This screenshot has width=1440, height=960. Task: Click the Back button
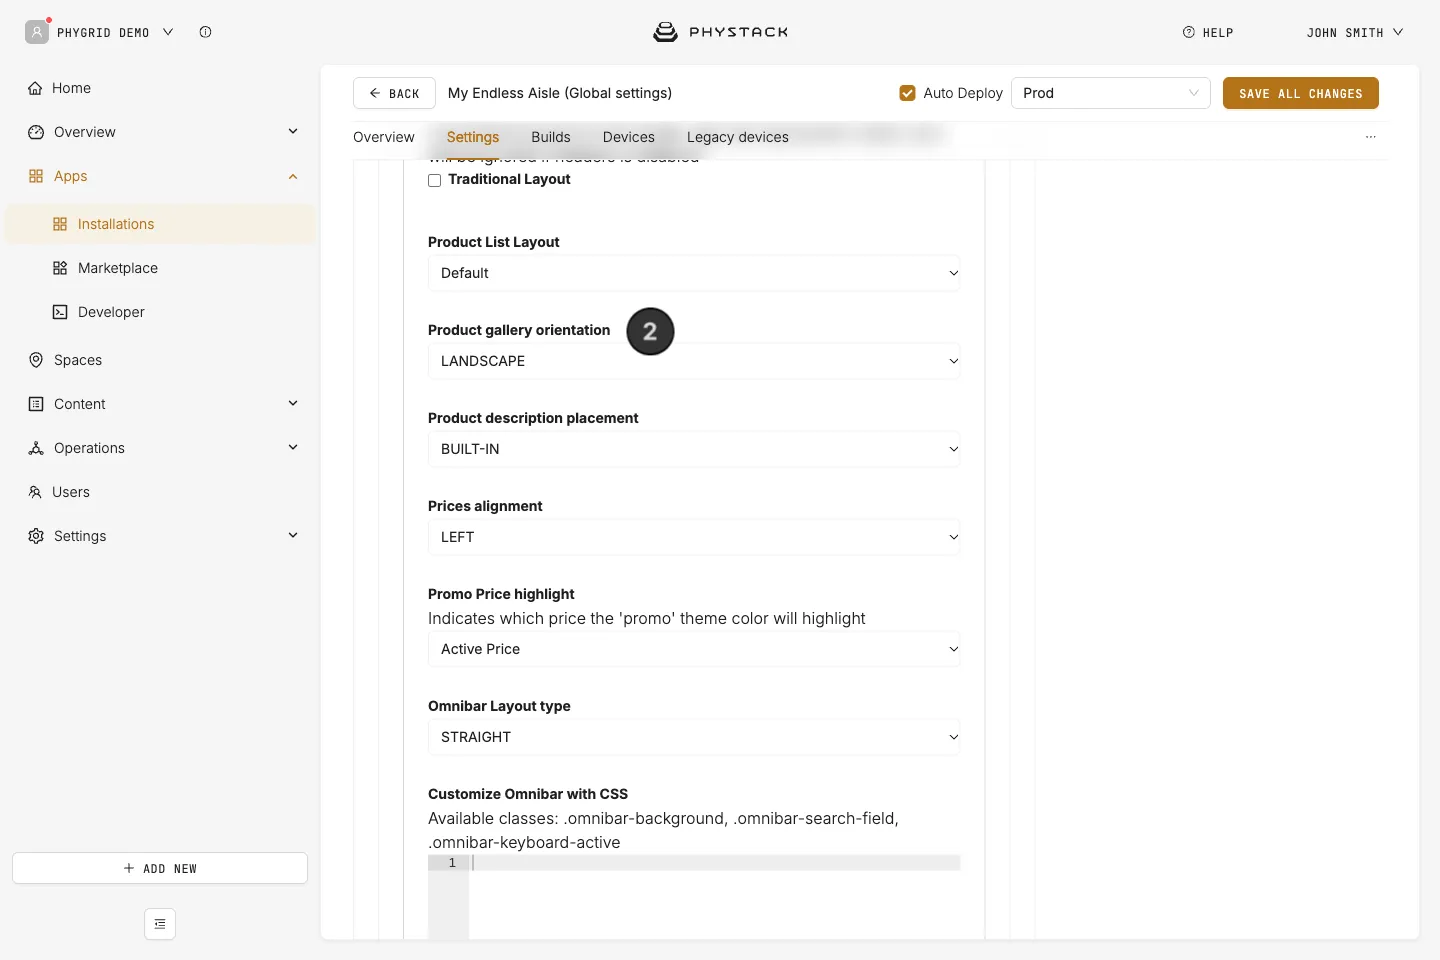(x=394, y=93)
